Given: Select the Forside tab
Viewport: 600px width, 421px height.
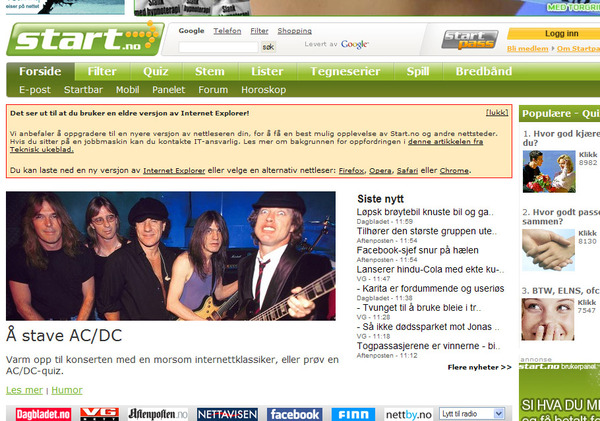Looking at the screenshot, I should [40, 72].
